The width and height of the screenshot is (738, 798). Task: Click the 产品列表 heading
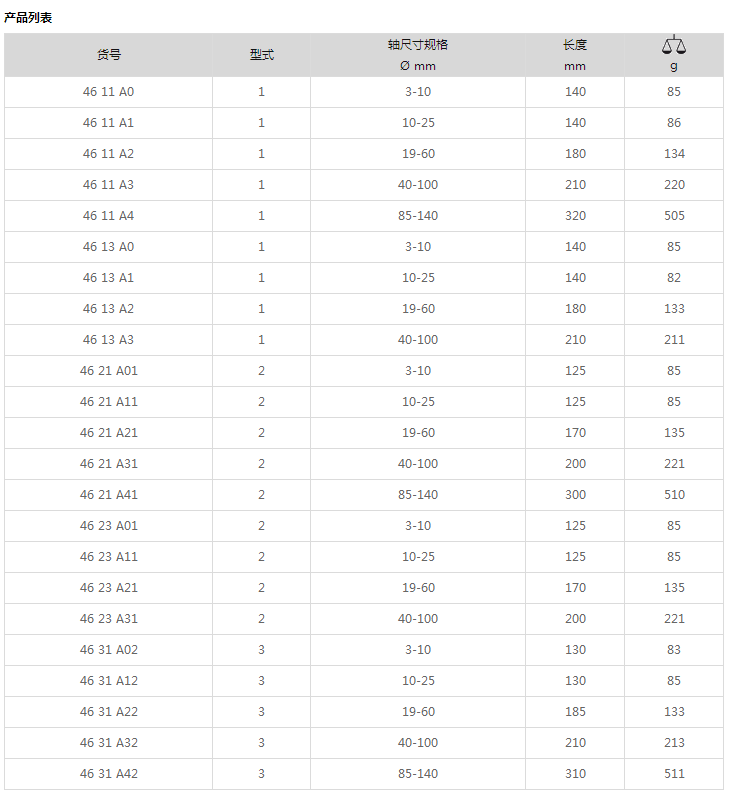(x=28, y=18)
